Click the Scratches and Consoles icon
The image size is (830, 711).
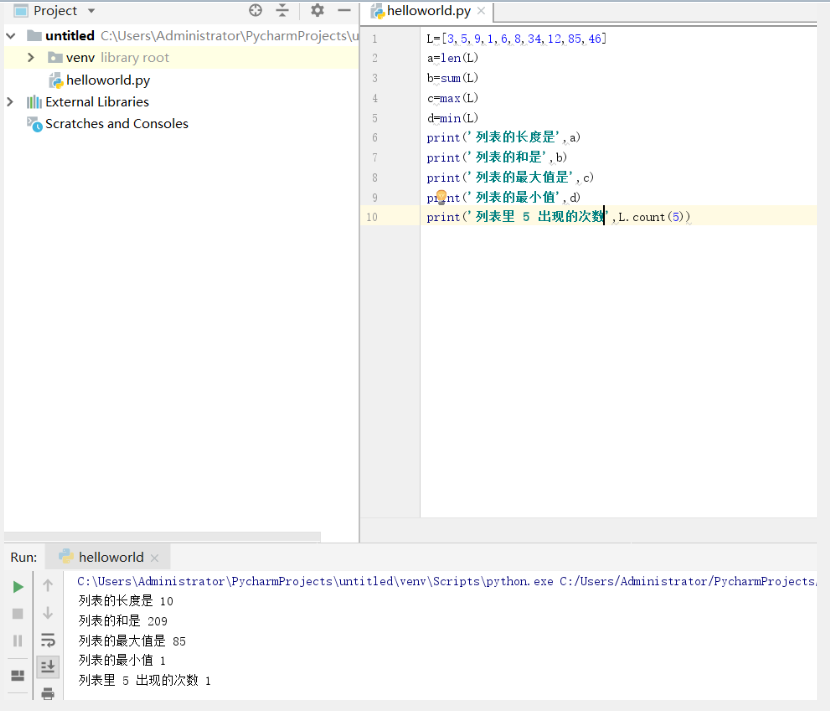point(35,124)
